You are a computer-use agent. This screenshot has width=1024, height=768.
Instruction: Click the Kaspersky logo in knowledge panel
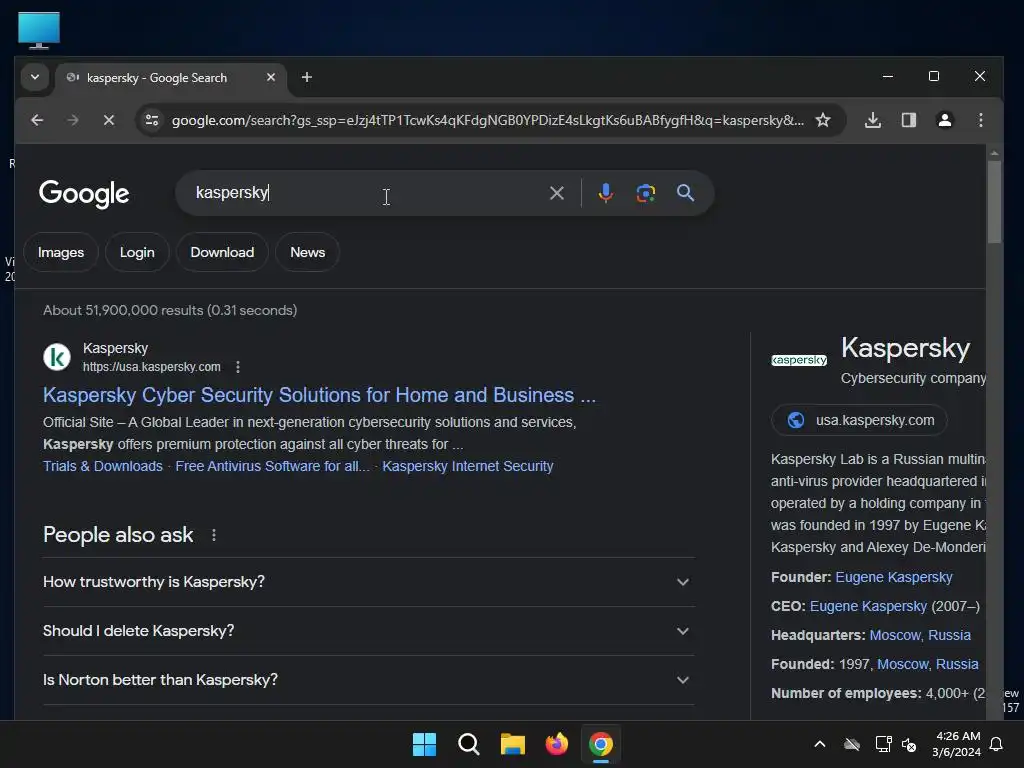click(799, 360)
